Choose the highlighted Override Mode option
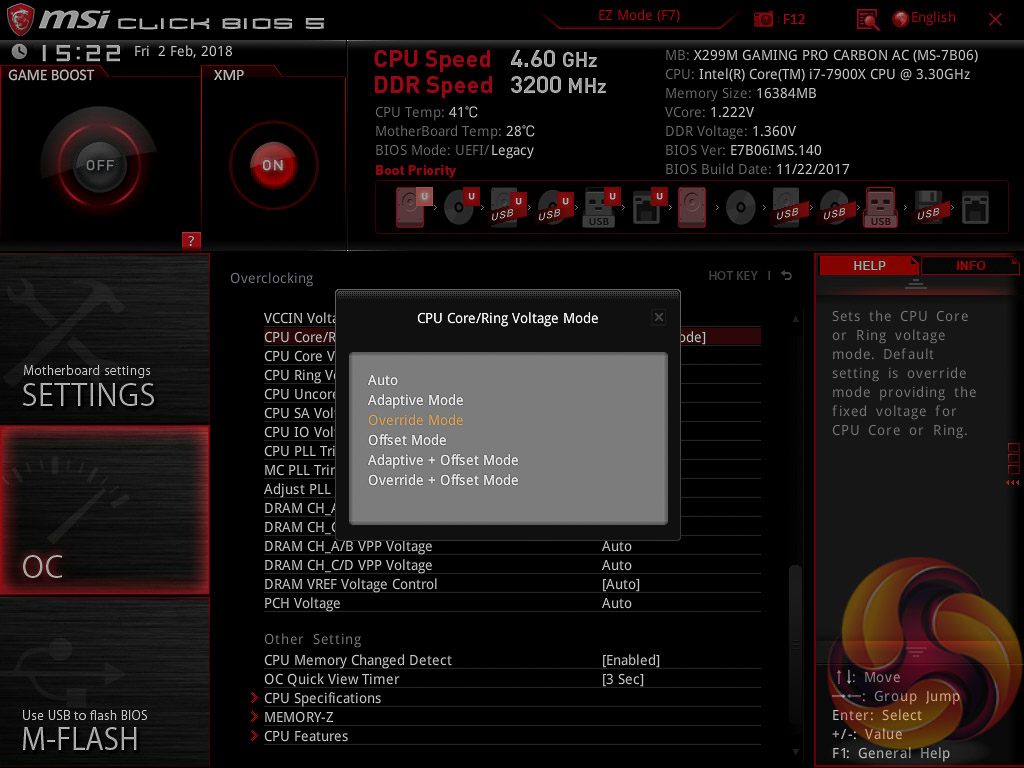This screenshot has height=768, width=1024. tap(415, 421)
